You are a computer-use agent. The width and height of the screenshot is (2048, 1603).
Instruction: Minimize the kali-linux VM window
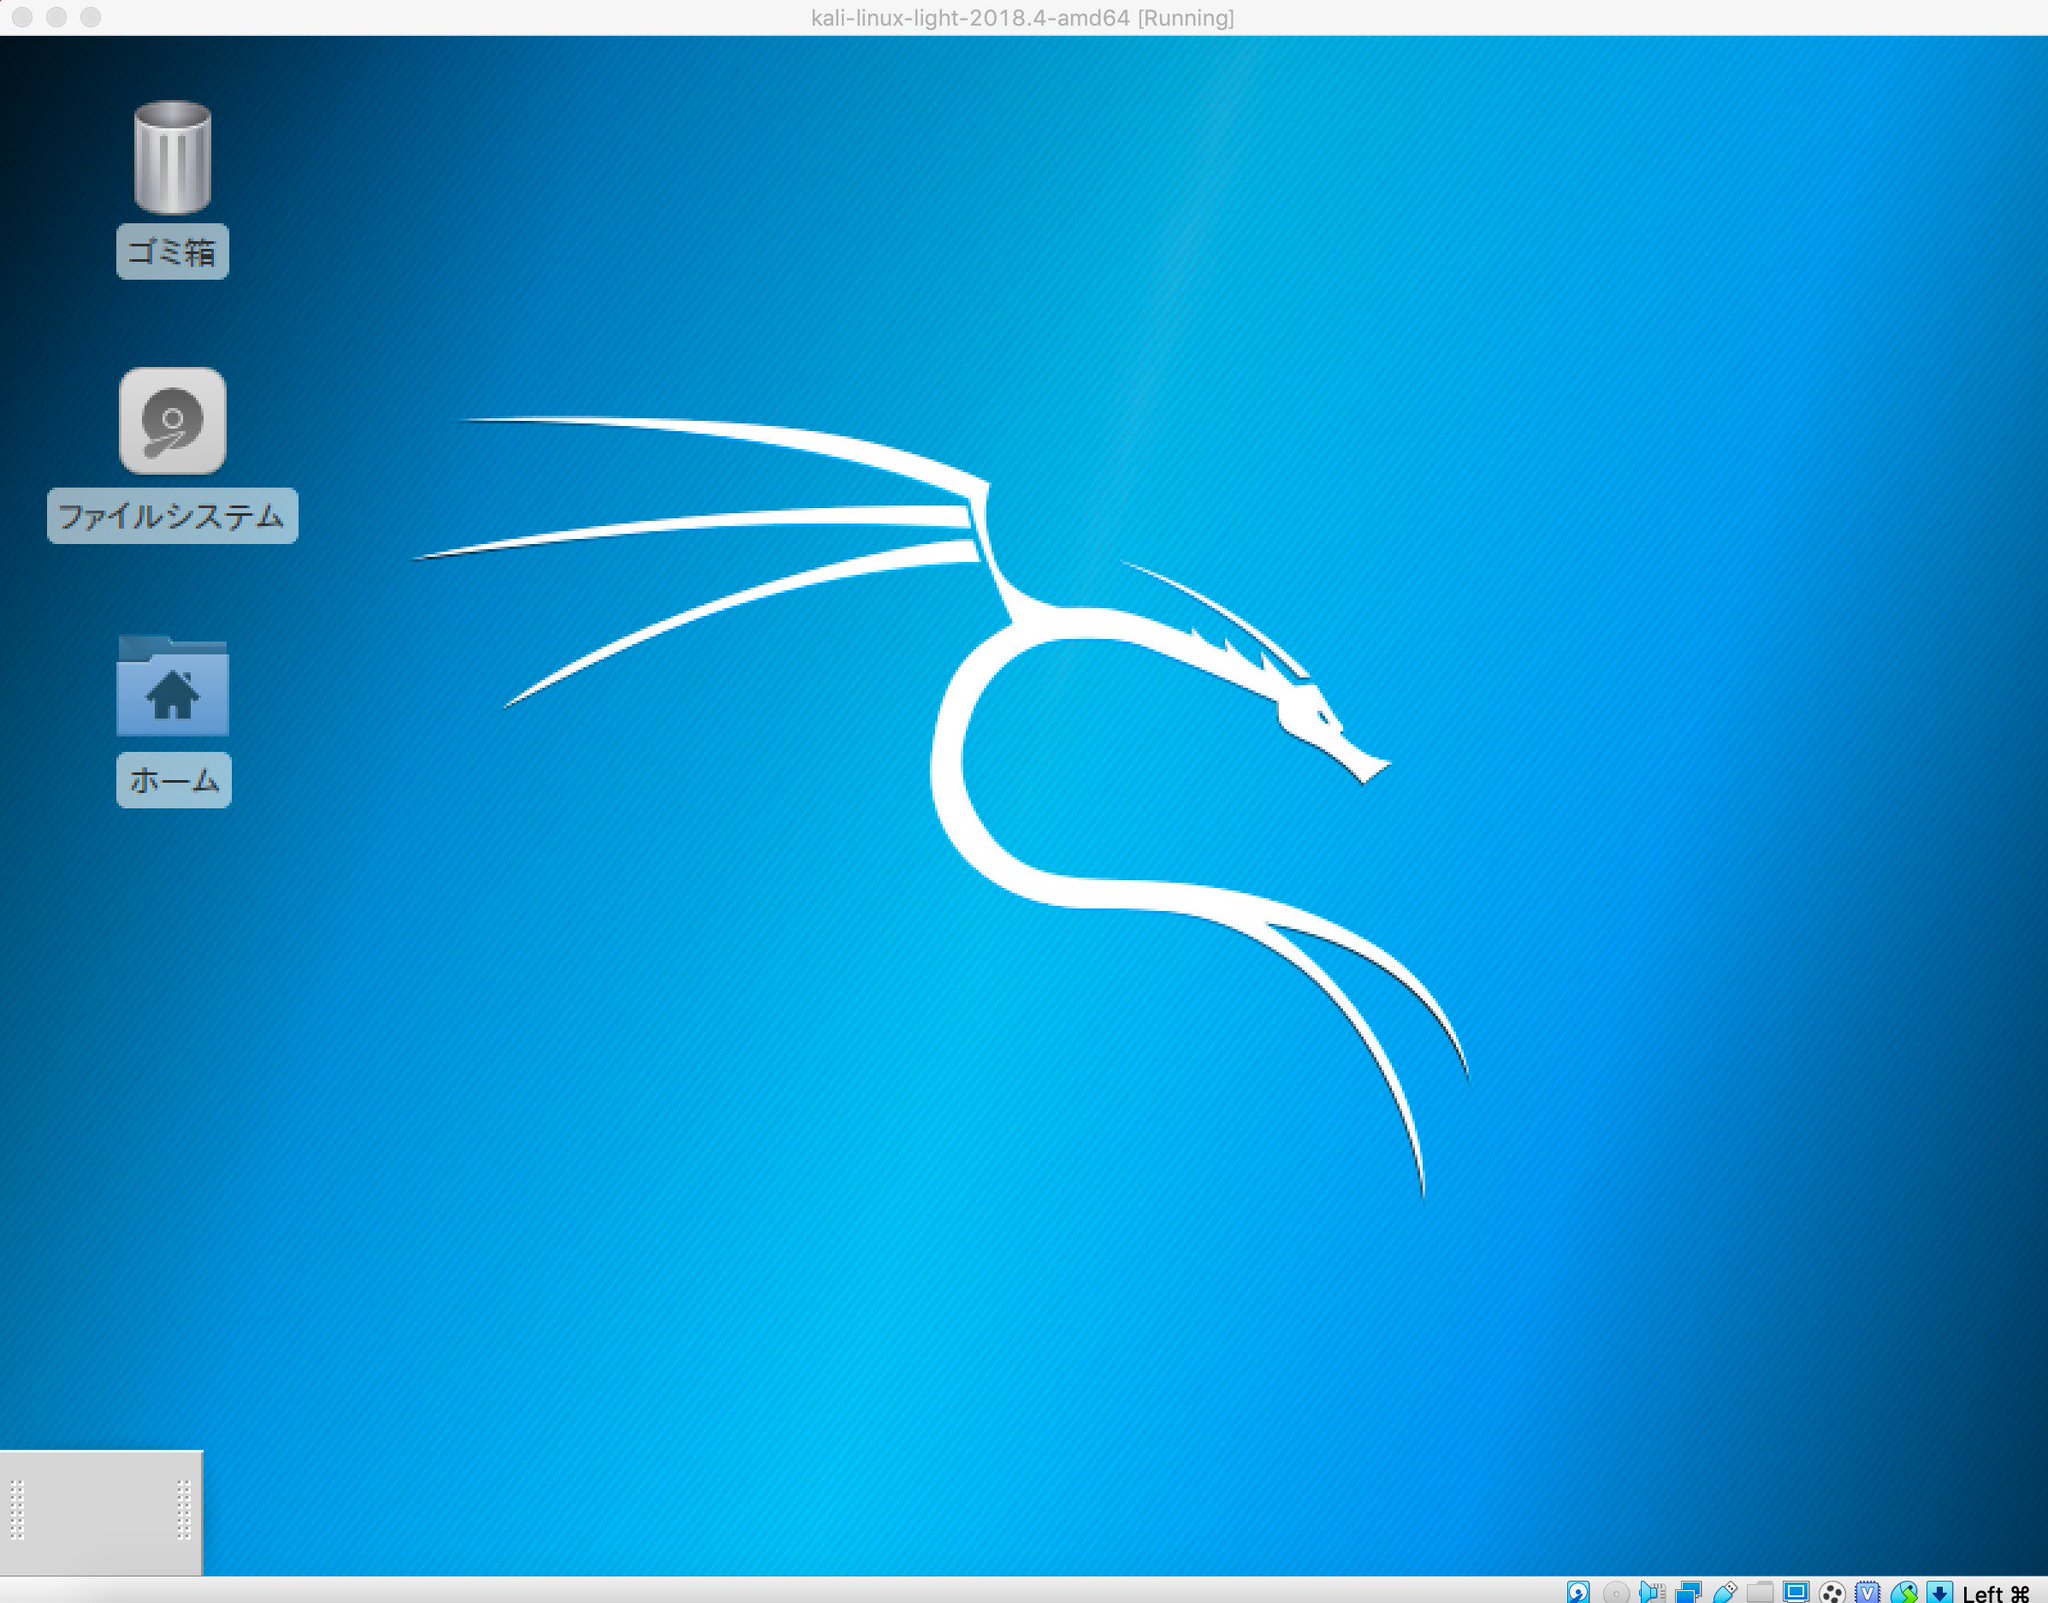pyautogui.click(x=56, y=17)
